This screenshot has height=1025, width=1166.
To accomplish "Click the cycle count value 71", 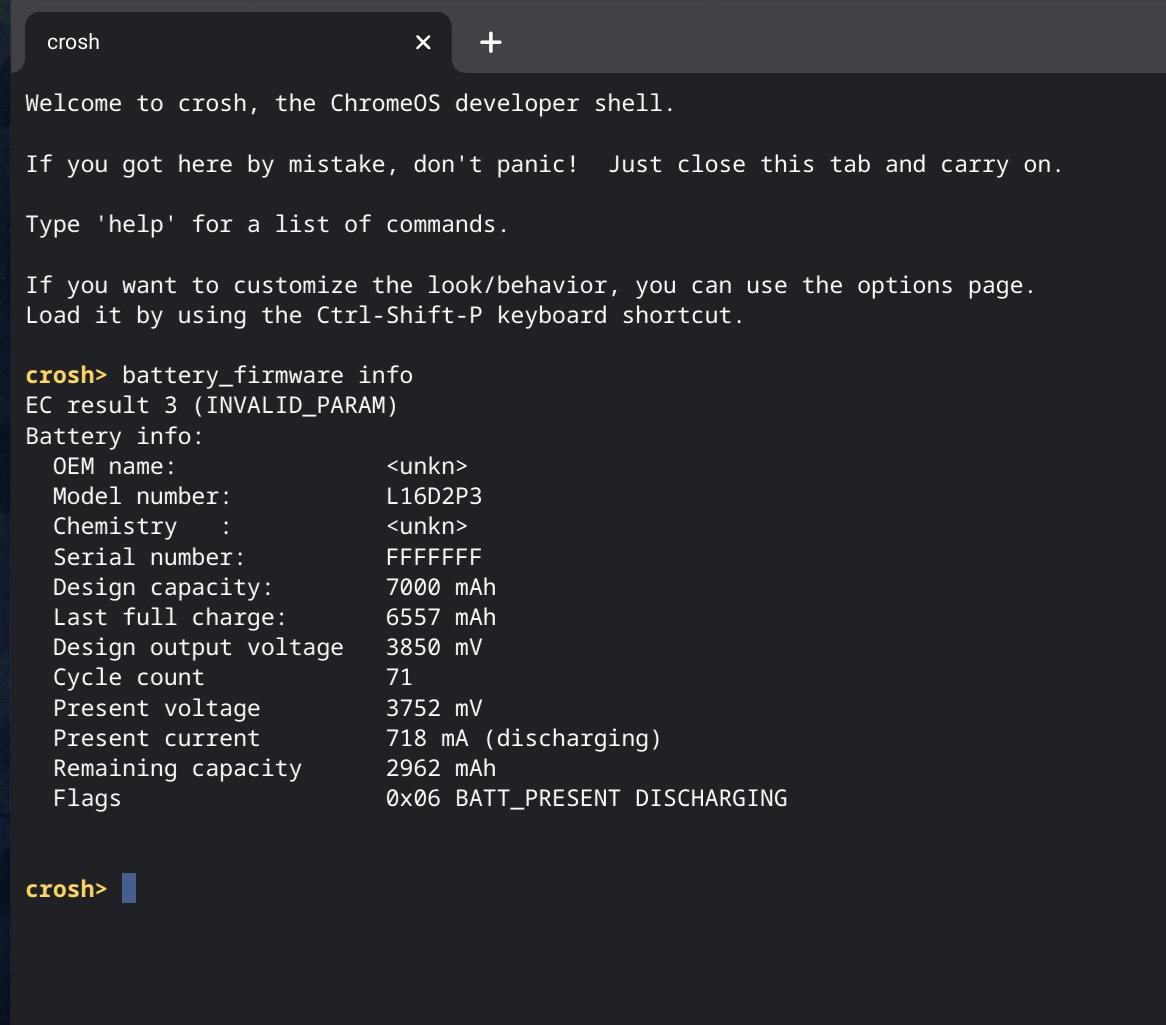I will 399,678.
